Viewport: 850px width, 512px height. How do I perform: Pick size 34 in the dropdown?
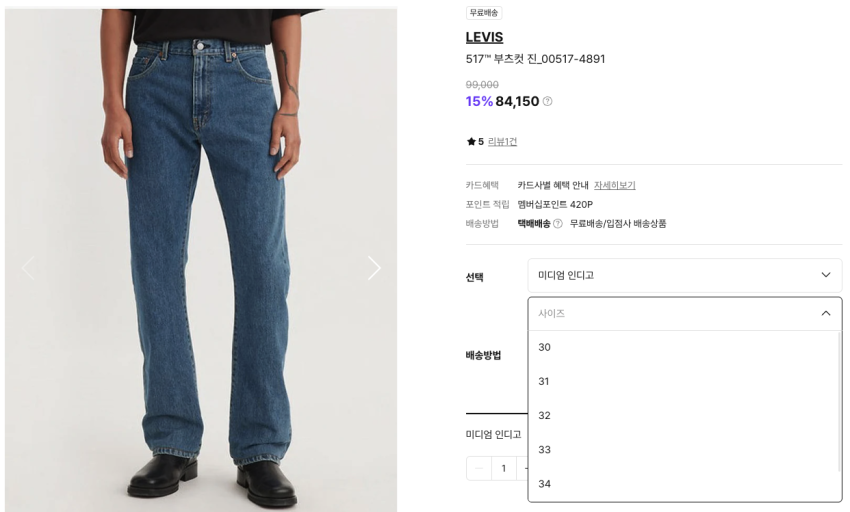683,484
